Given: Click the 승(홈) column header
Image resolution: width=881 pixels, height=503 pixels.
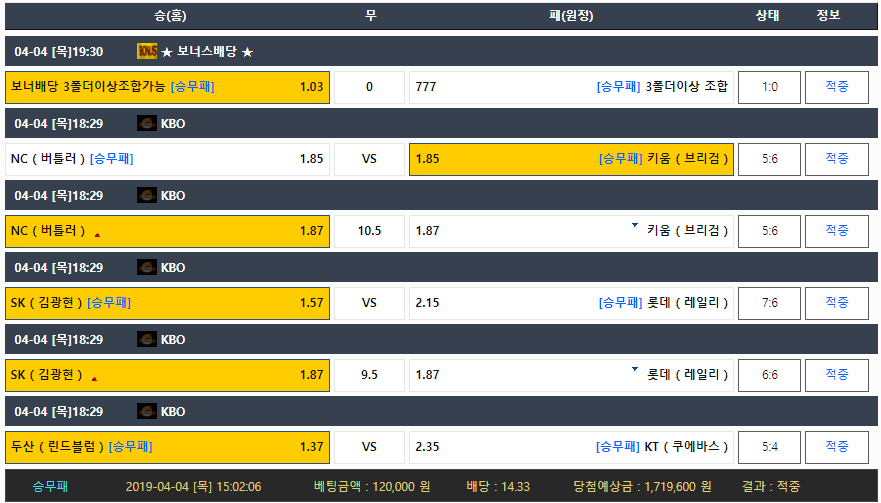Looking at the screenshot, I should pos(170,16).
